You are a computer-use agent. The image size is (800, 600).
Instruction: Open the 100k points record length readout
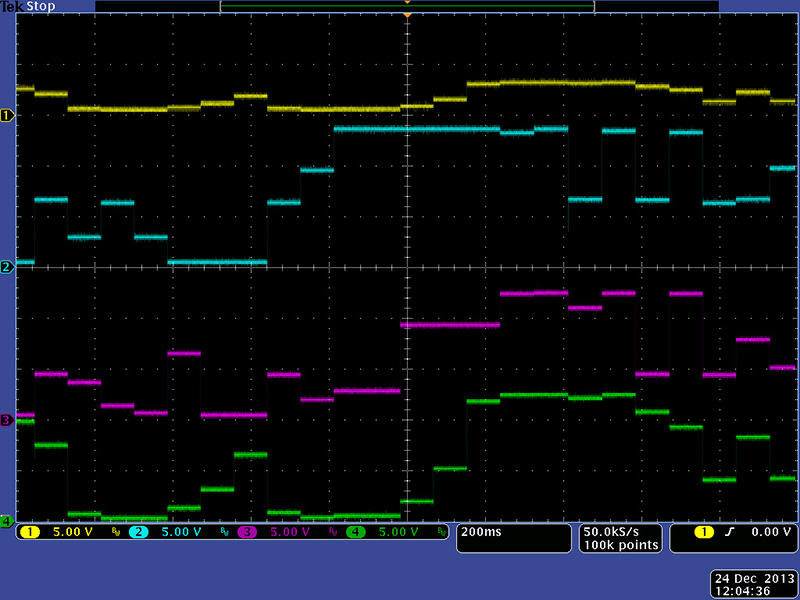(x=620, y=545)
